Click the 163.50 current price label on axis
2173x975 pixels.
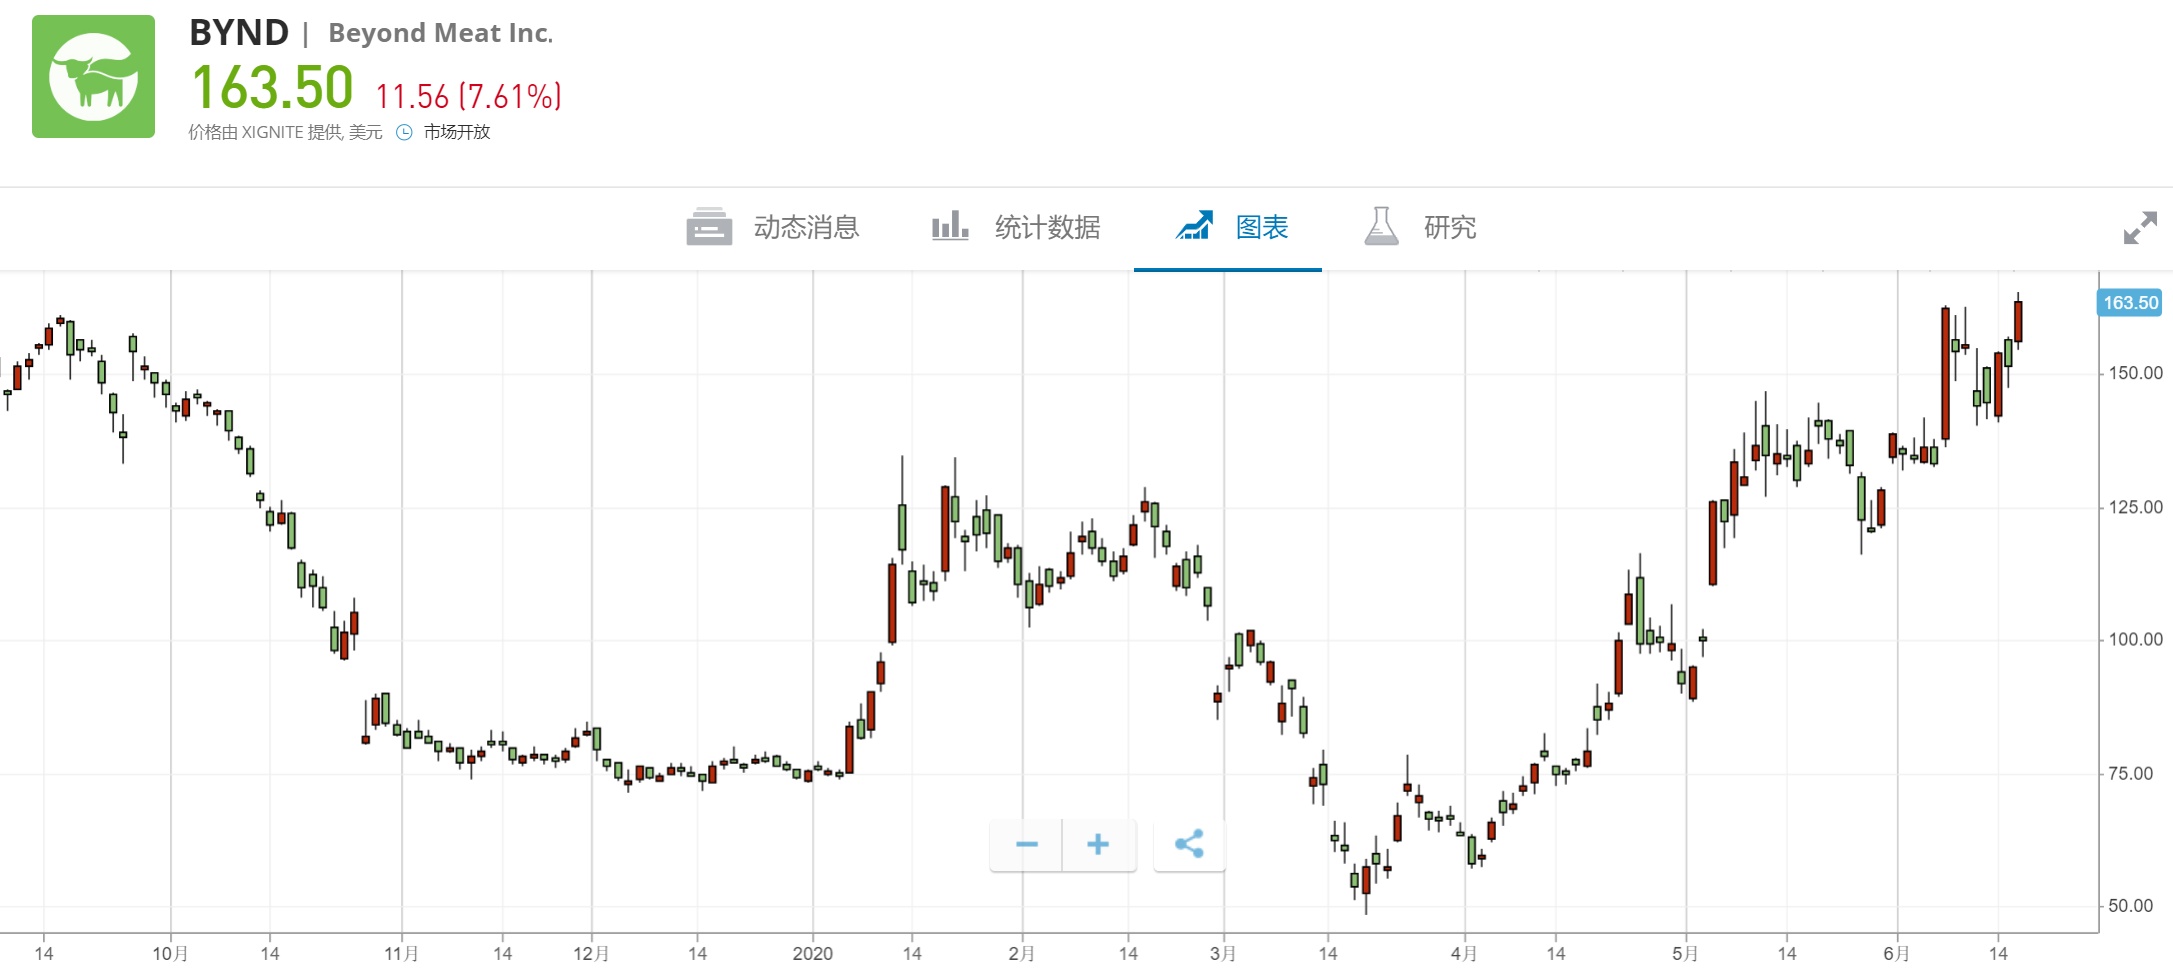click(2129, 302)
